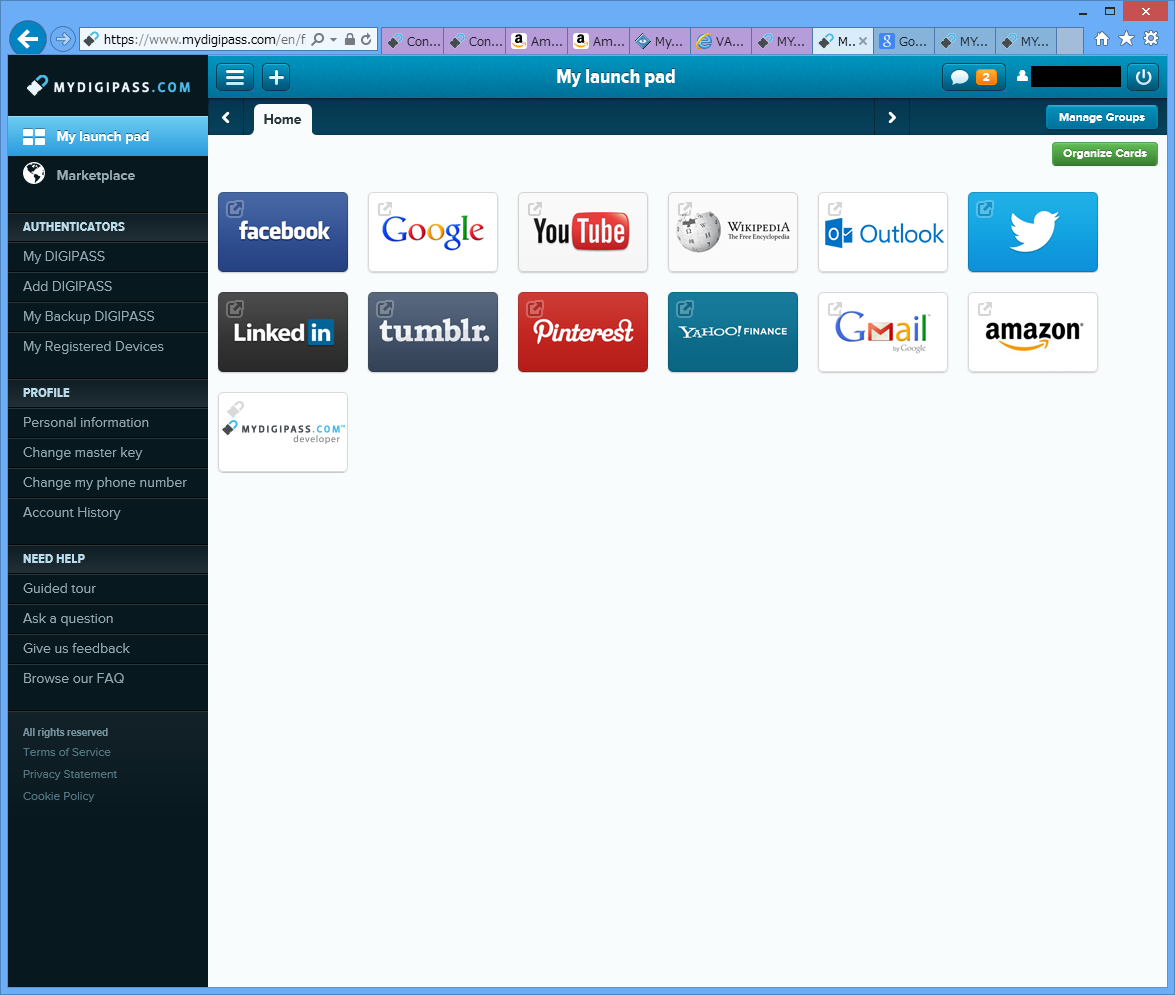The width and height of the screenshot is (1175, 995).
Task: Open browser Favorites star icon
Action: [1126, 38]
